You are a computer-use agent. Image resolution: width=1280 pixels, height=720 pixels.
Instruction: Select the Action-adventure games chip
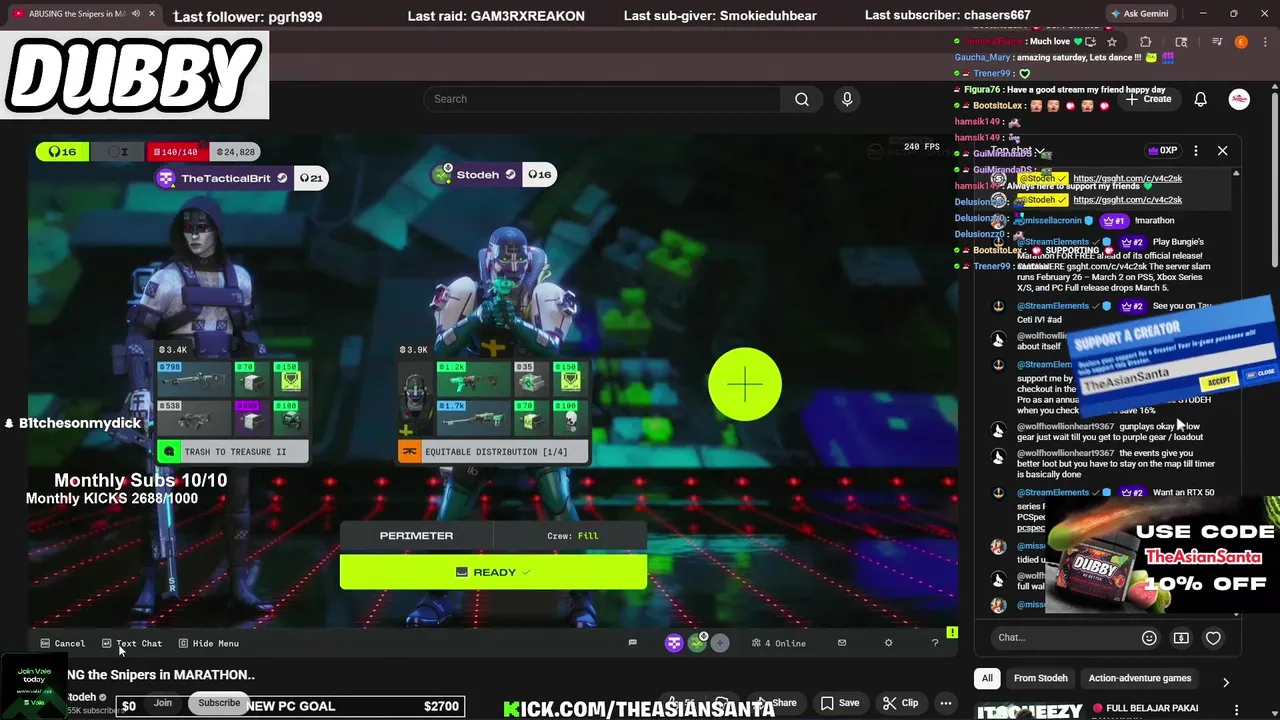(x=1139, y=678)
